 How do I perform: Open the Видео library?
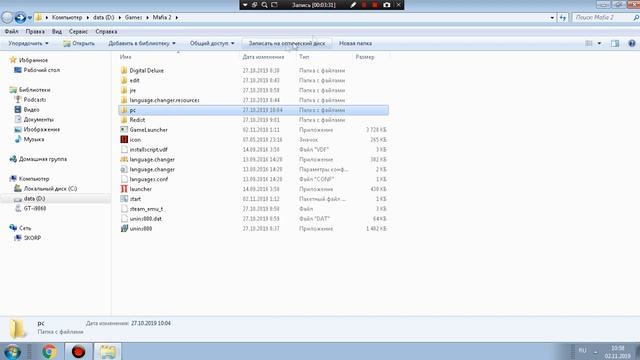(27, 110)
